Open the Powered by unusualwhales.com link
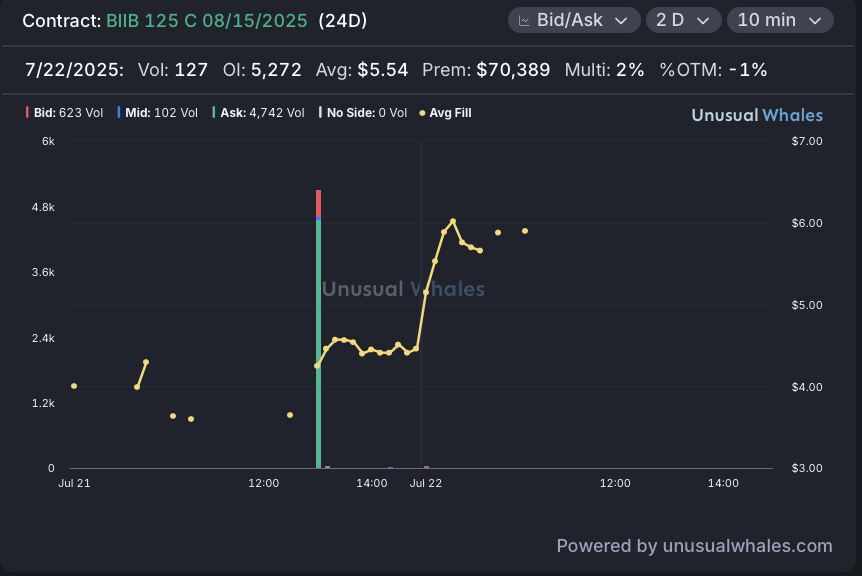The width and height of the screenshot is (862, 576). (x=694, y=546)
